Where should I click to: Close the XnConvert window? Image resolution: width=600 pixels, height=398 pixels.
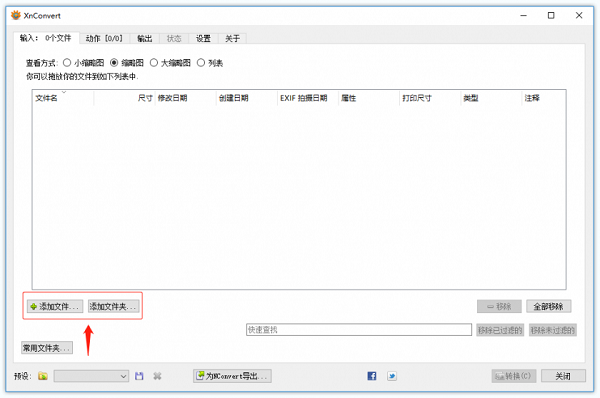(579, 15)
